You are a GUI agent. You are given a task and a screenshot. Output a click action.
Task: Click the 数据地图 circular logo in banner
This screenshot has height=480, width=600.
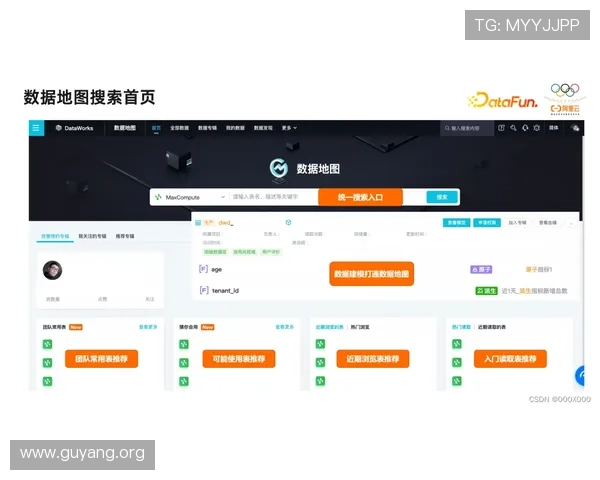click(x=279, y=168)
